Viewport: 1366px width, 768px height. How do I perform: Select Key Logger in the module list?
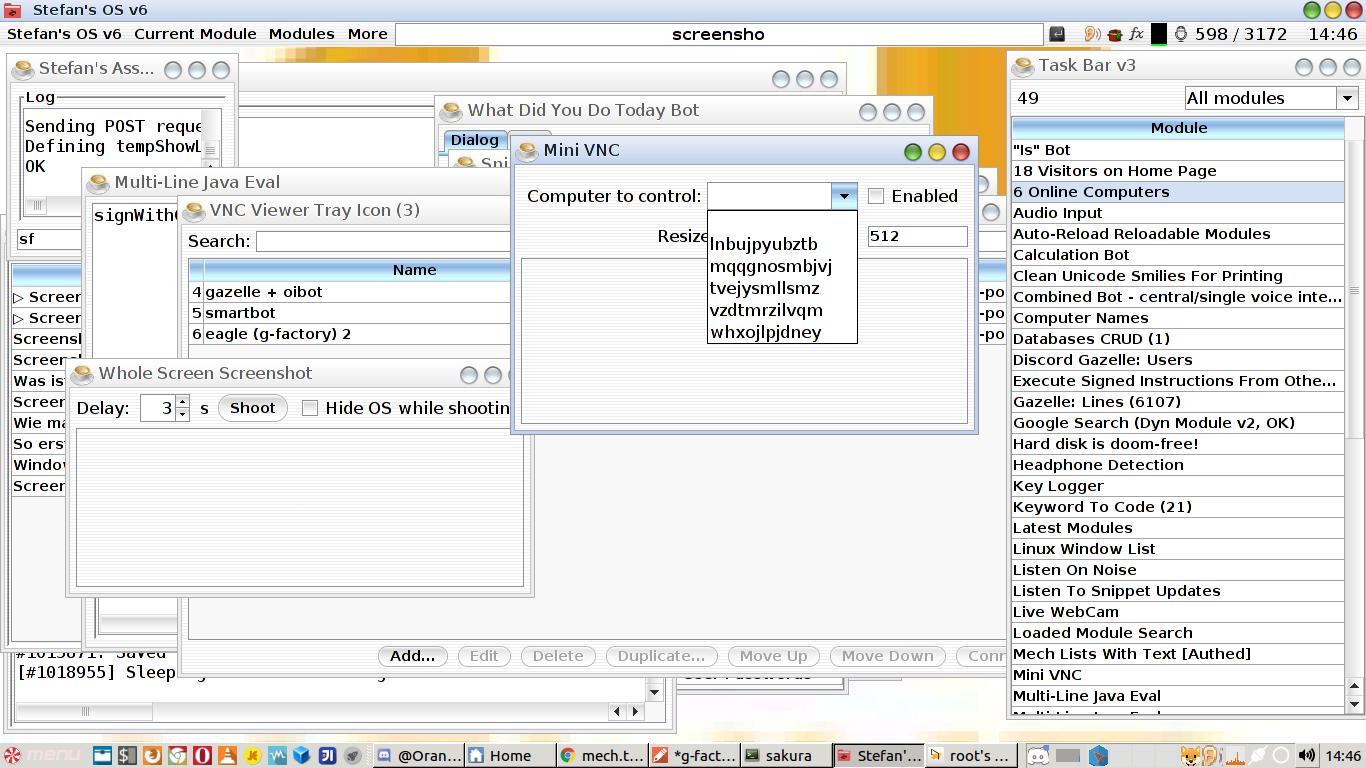[1058, 486]
